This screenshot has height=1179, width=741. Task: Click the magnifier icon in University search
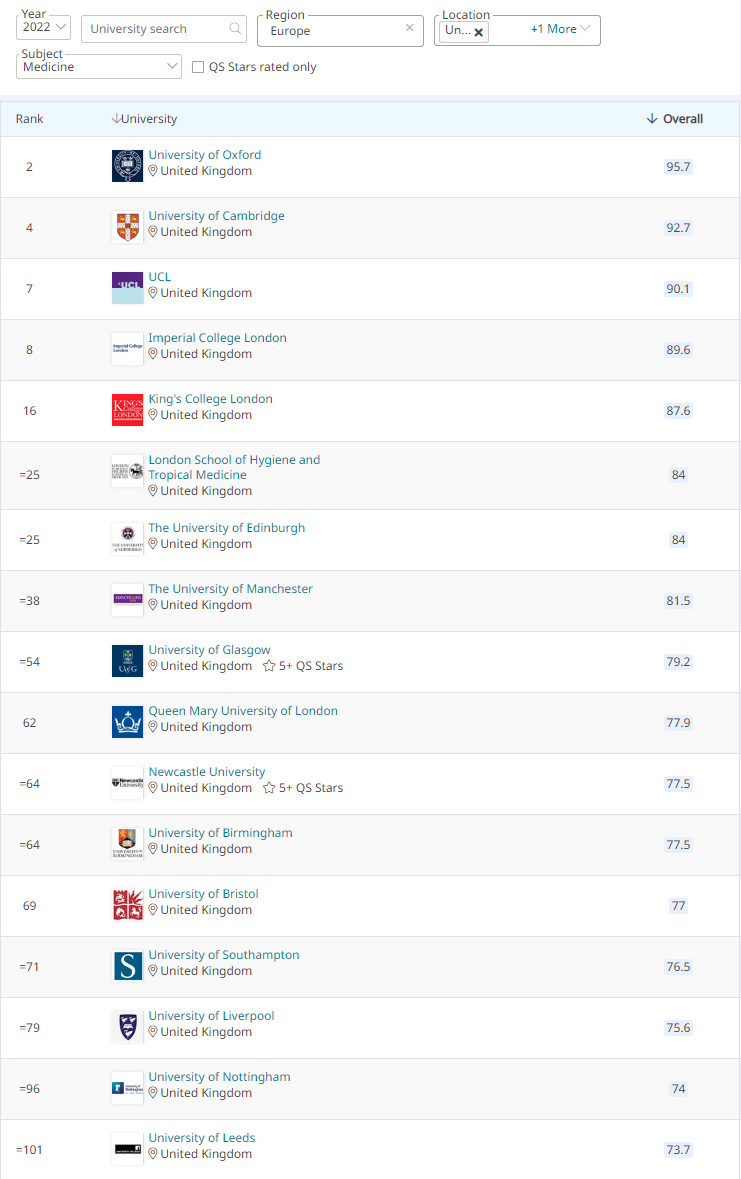(236, 29)
